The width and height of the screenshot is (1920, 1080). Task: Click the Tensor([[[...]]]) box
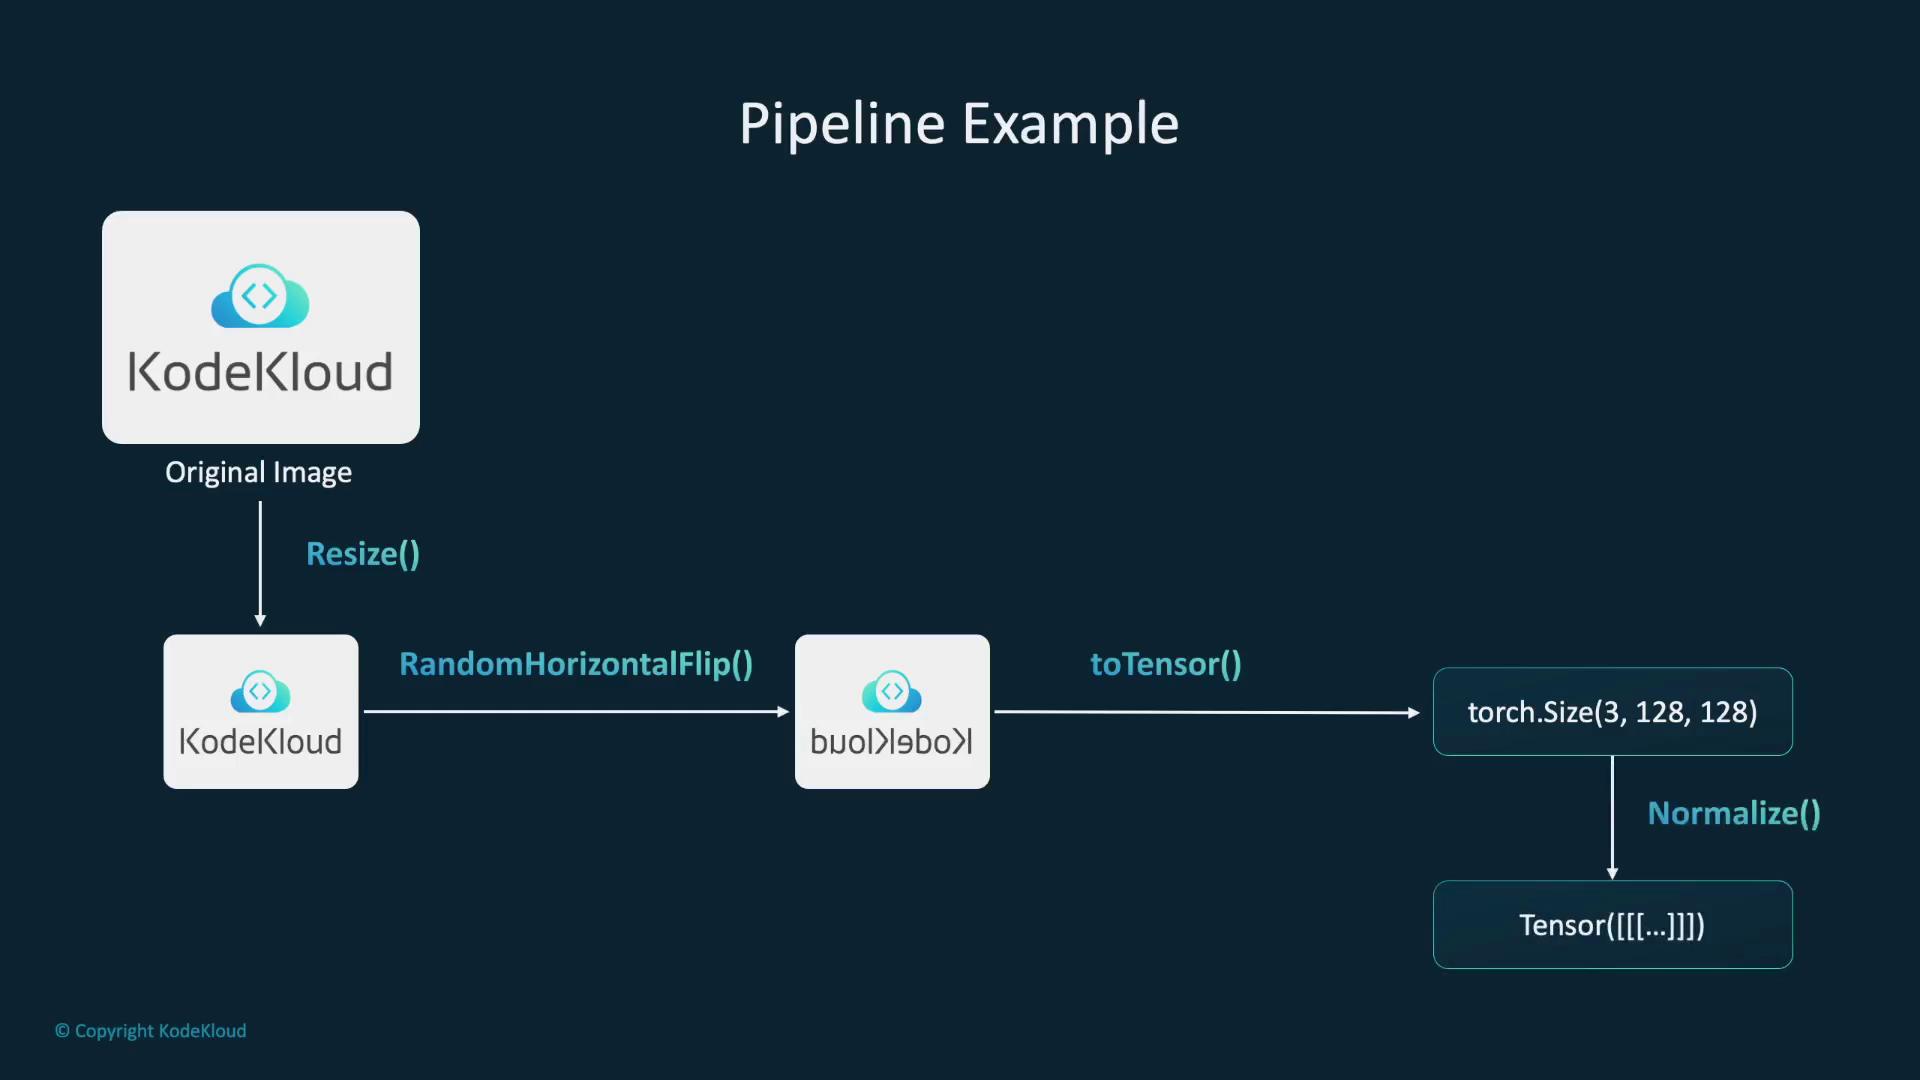coord(1612,925)
